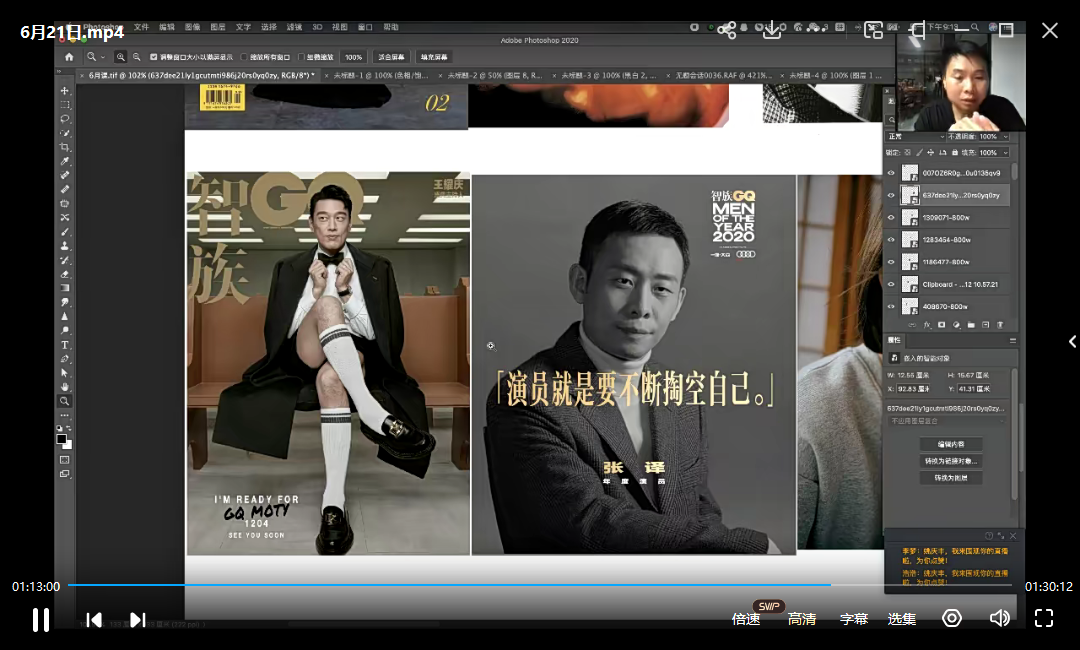Hide the 1283454-800w layer
The image size is (1080, 650).
(891, 240)
